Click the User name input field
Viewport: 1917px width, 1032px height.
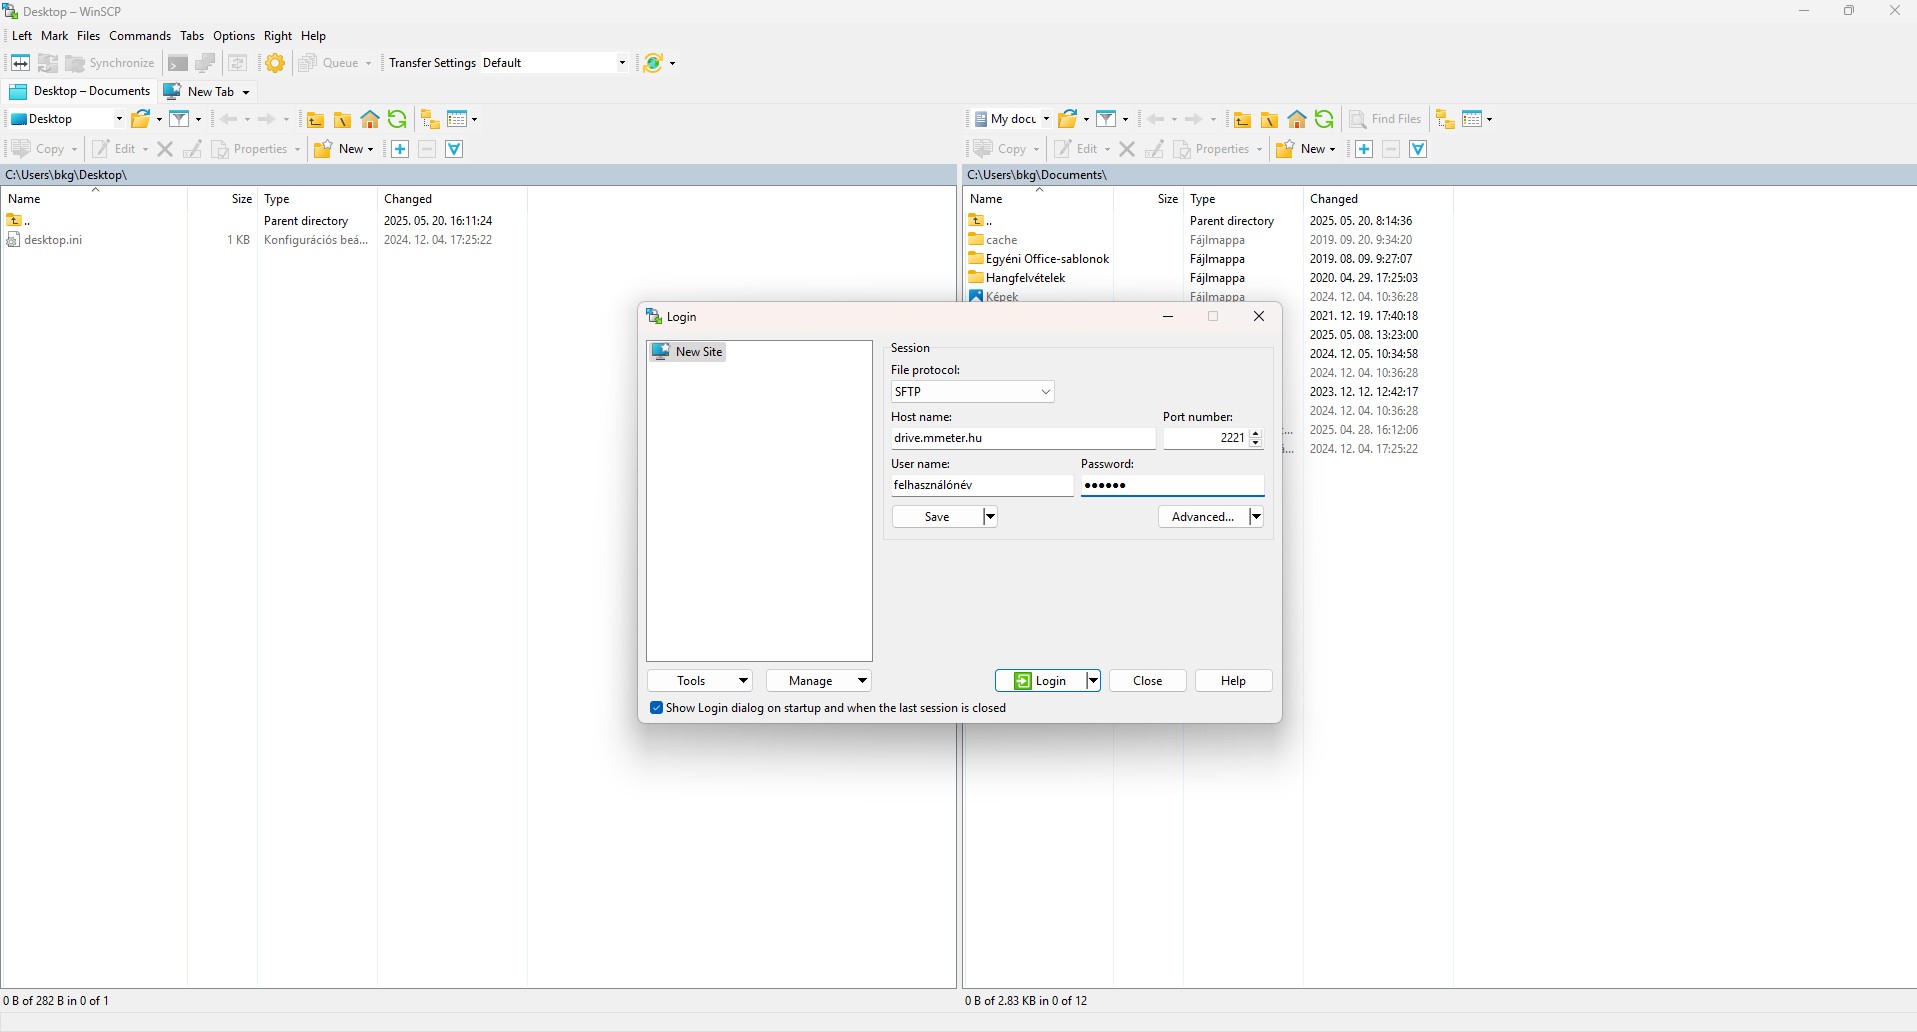[982, 485]
